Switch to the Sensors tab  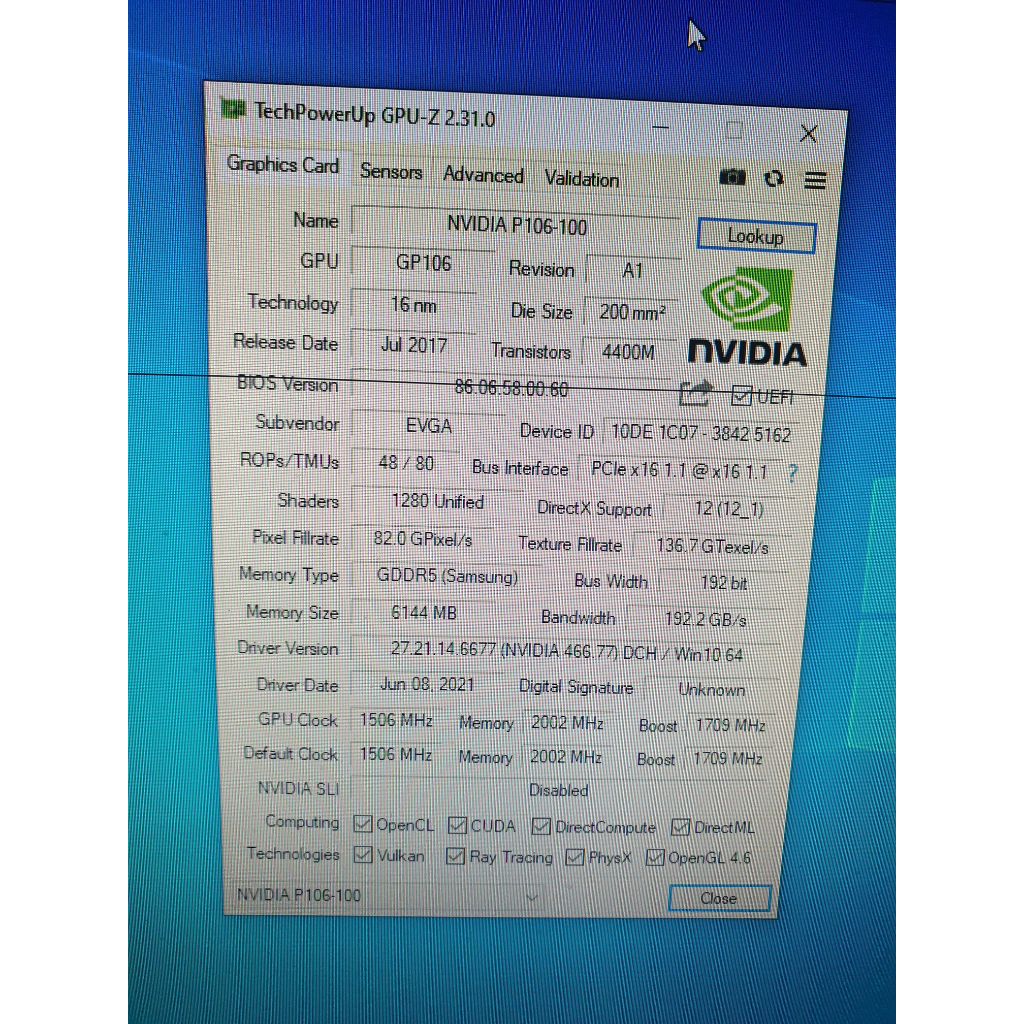391,171
